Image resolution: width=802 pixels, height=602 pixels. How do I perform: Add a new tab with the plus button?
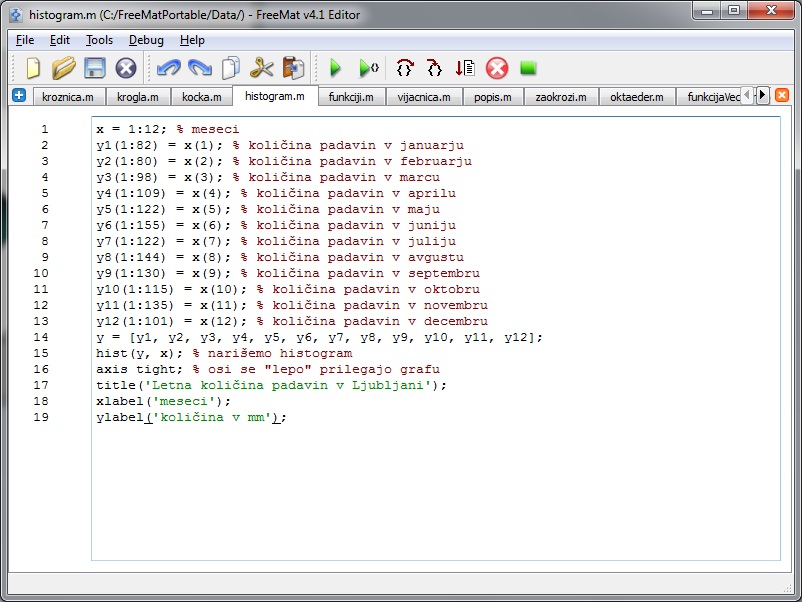click(x=19, y=95)
